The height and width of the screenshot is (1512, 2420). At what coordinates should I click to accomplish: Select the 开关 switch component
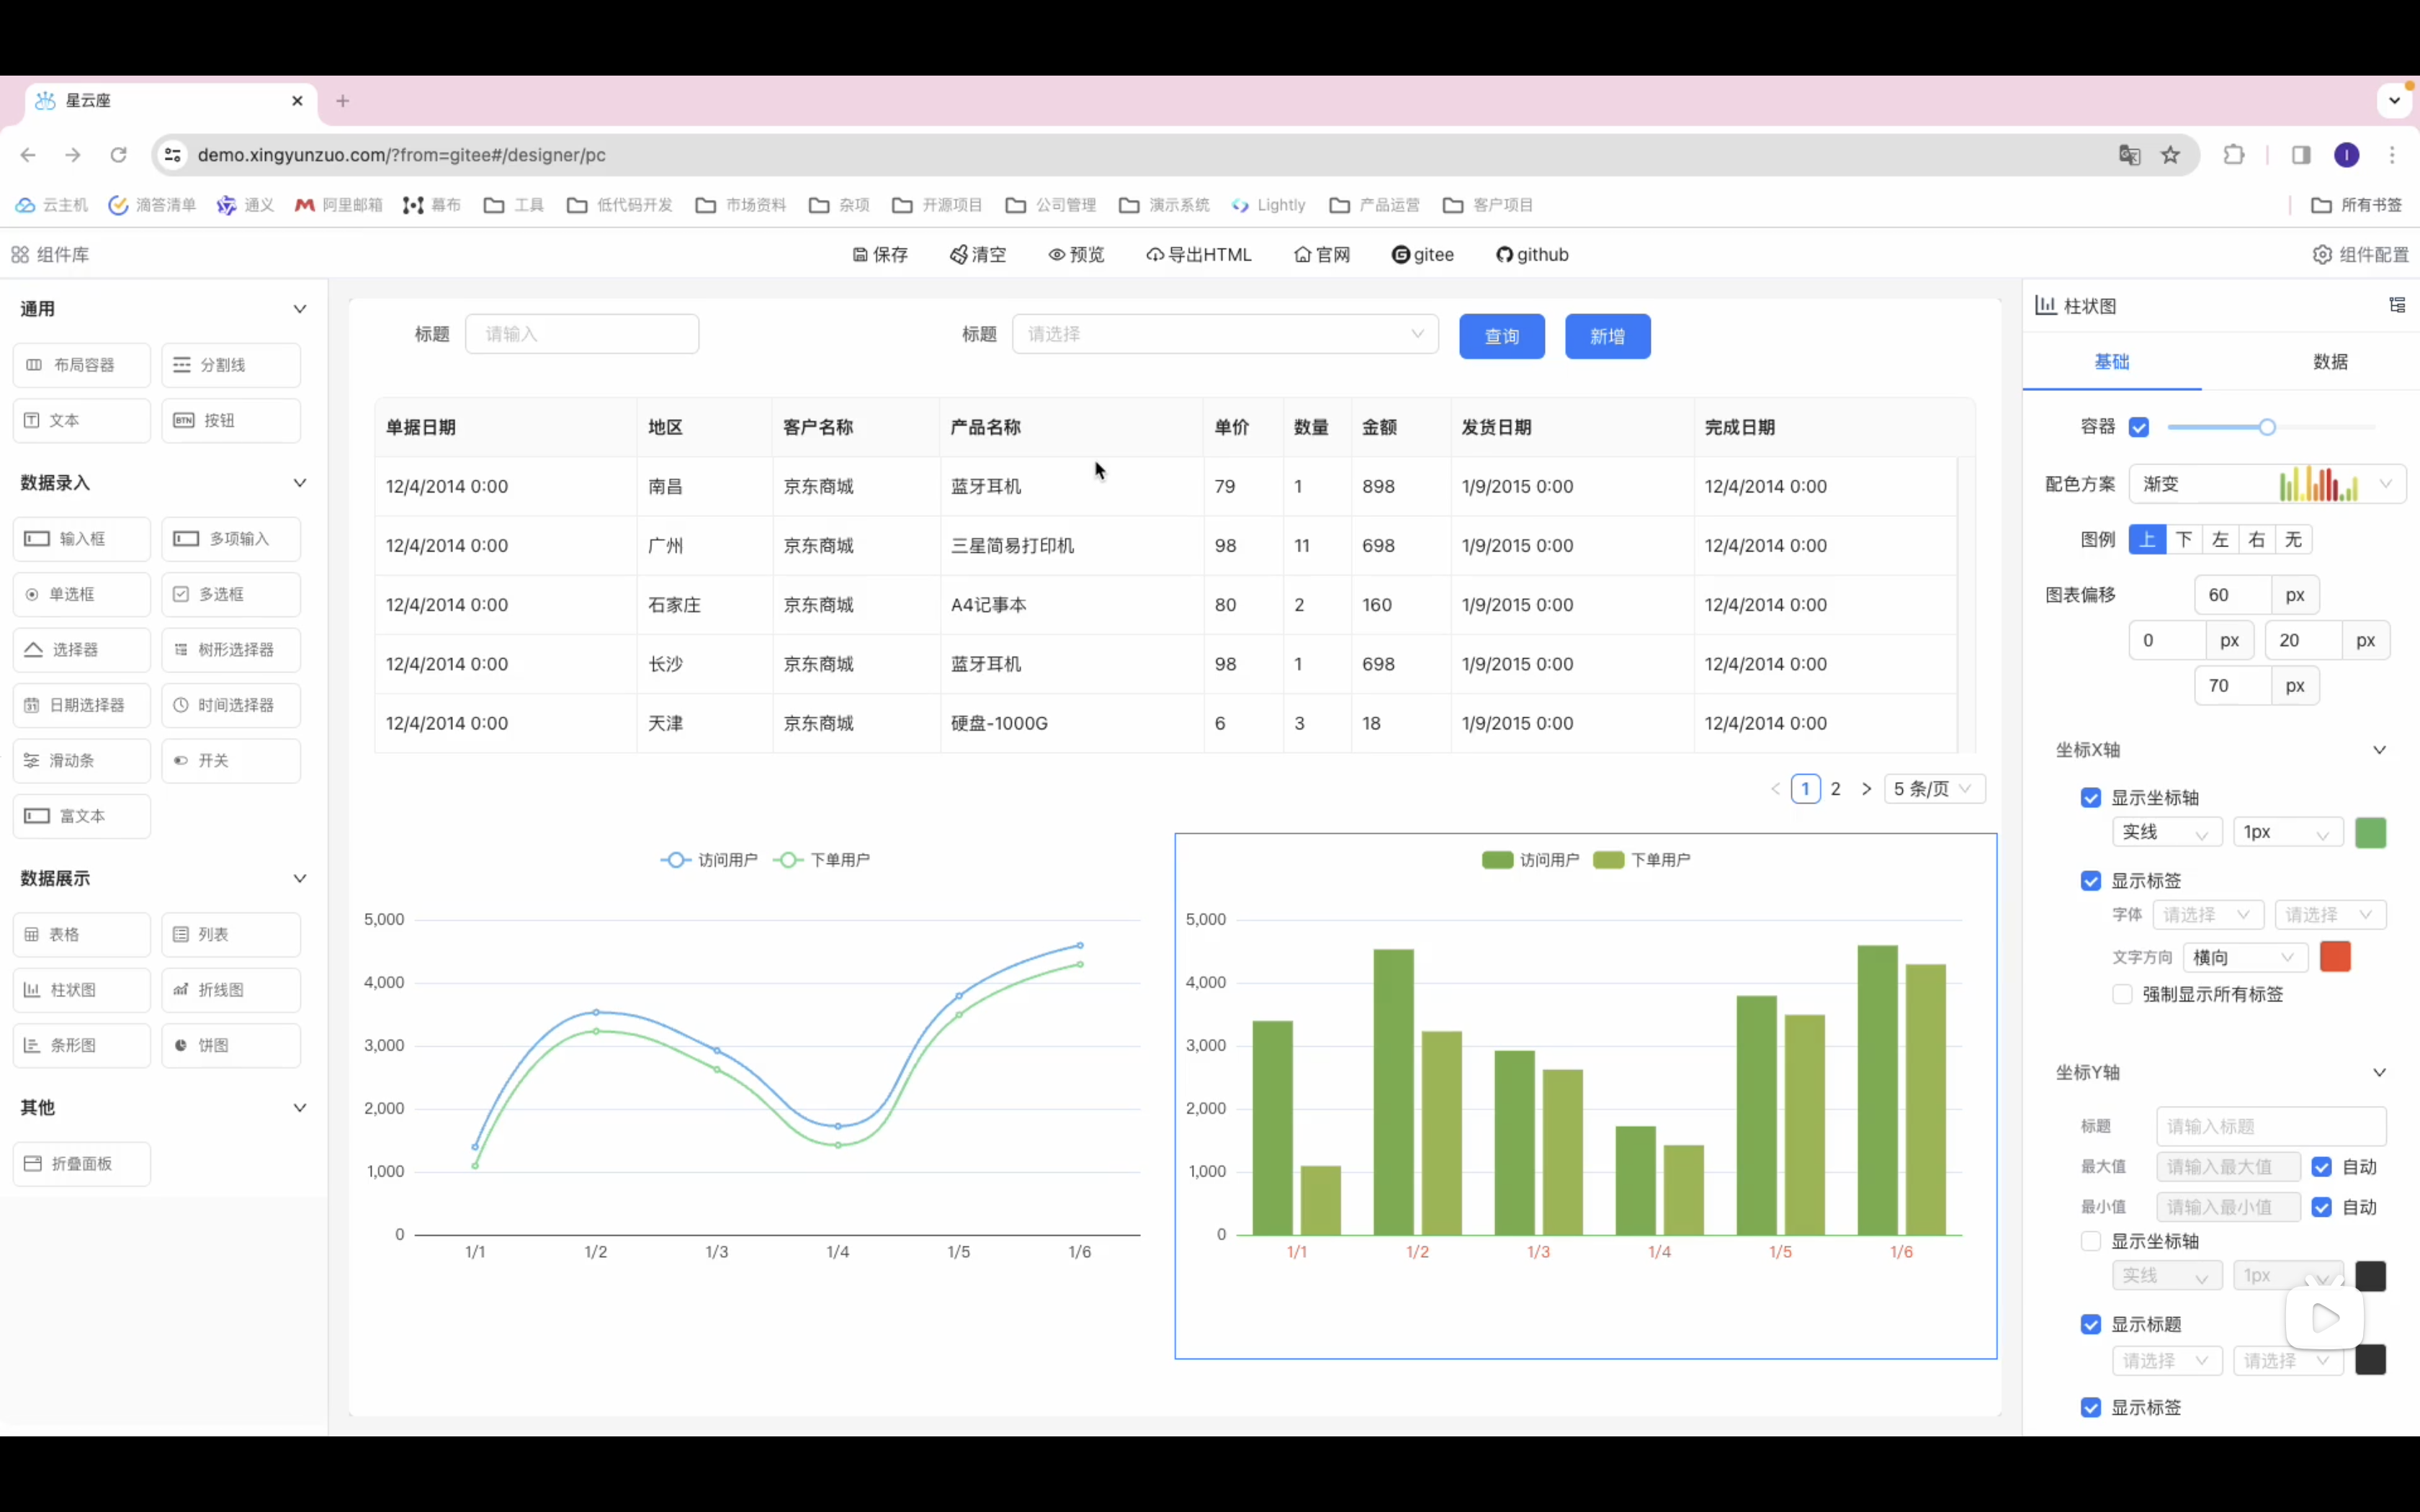coord(230,761)
